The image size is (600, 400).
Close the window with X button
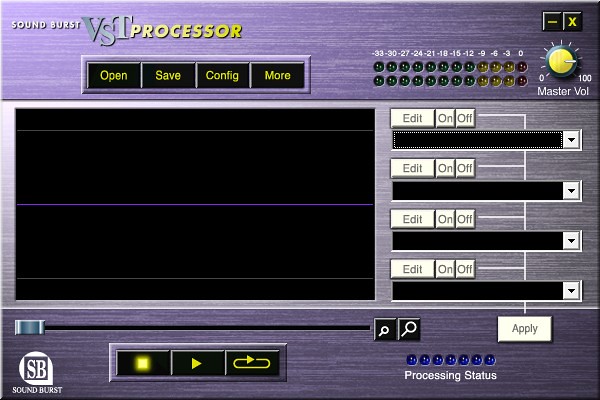point(572,22)
